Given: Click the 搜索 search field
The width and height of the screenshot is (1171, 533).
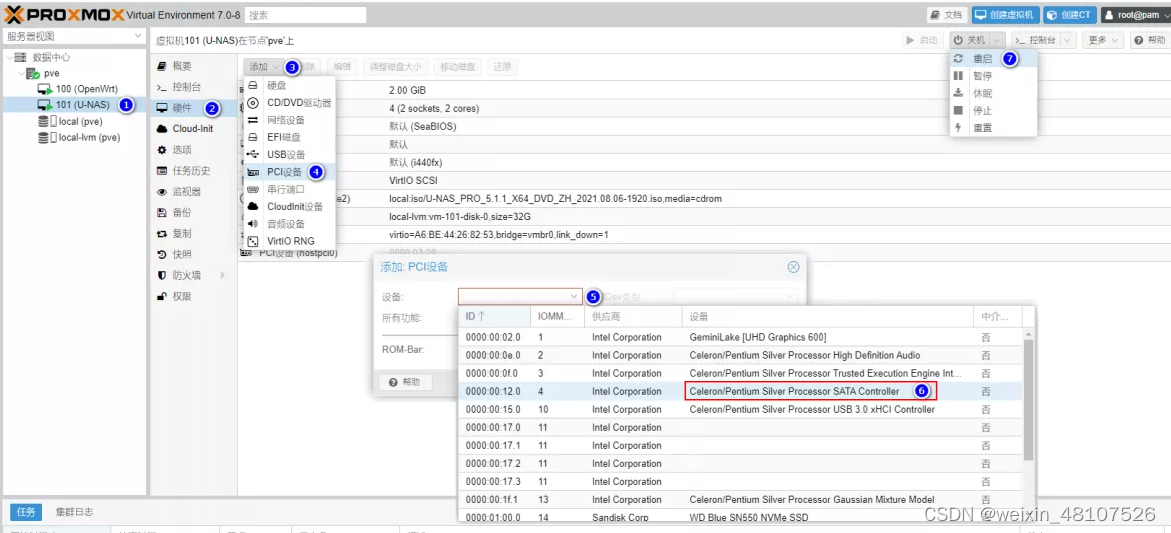Looking at the screenshot, I should 305,15.
